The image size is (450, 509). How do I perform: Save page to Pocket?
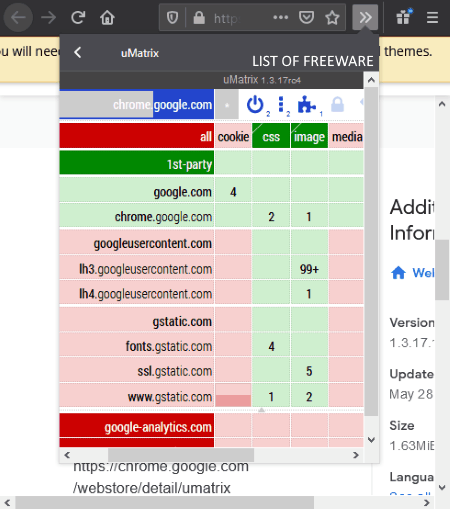306,17
